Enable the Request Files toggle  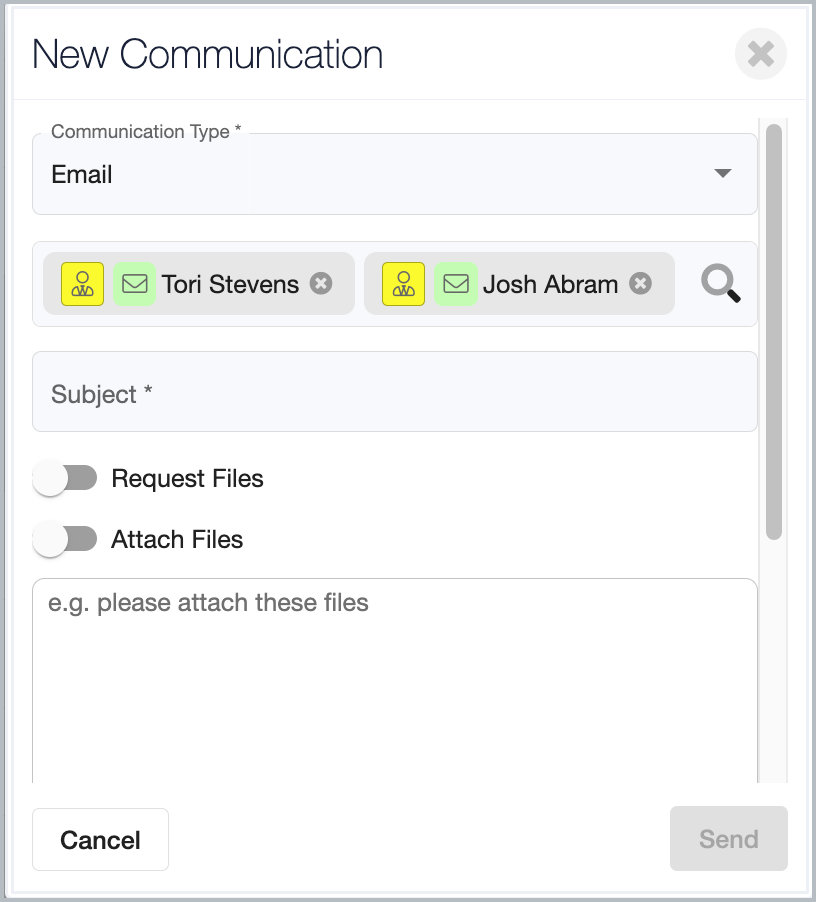(x=64, y=478)
